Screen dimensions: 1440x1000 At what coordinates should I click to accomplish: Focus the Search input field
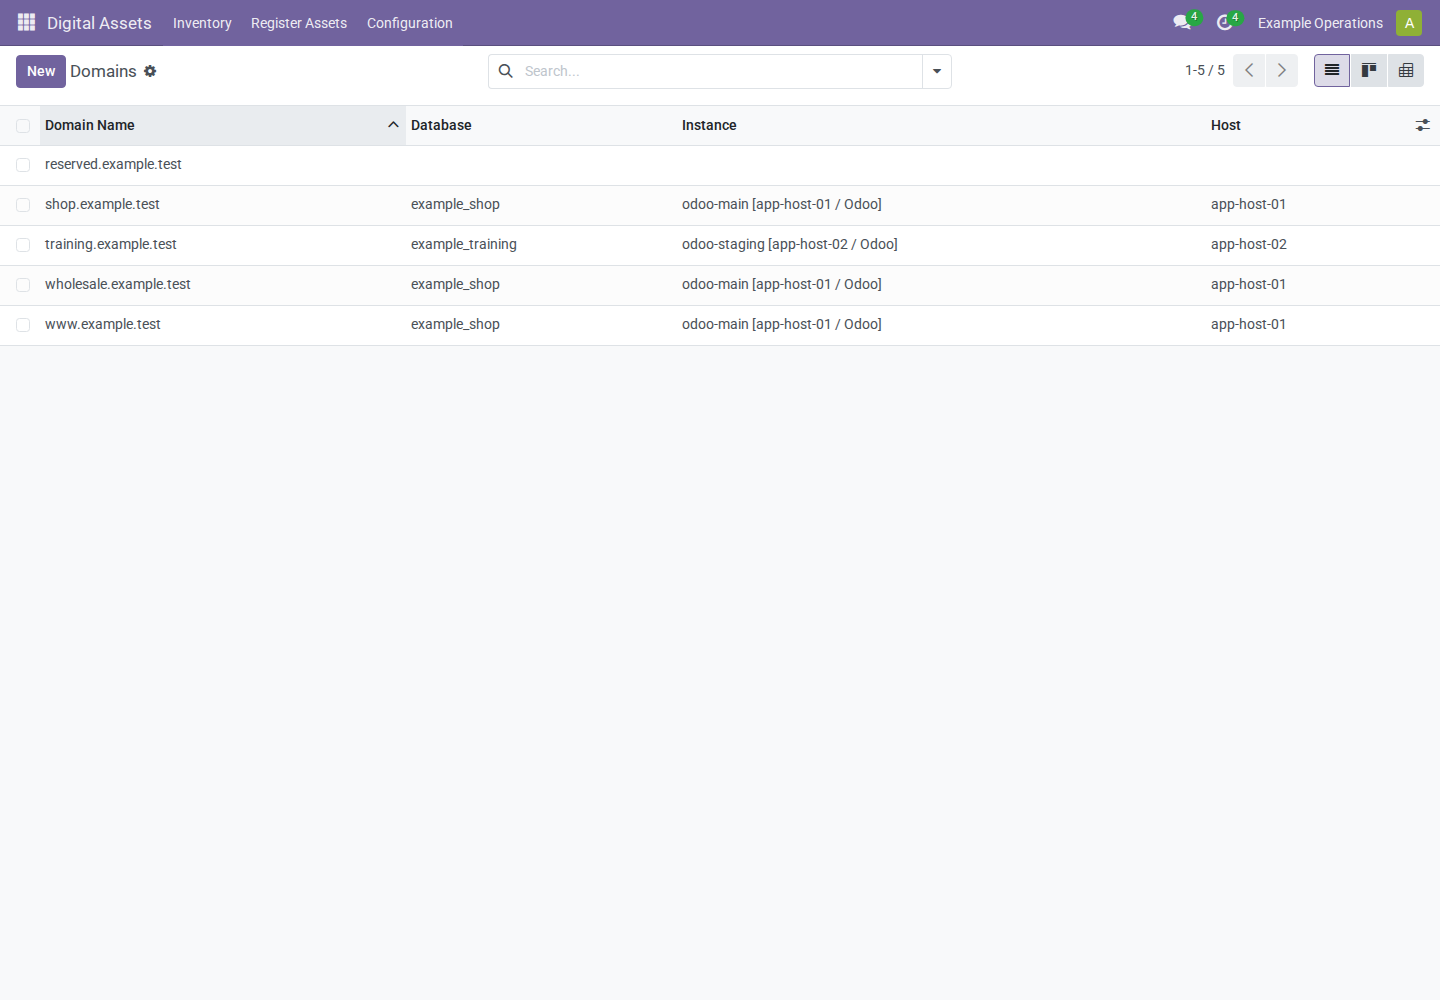720,71
